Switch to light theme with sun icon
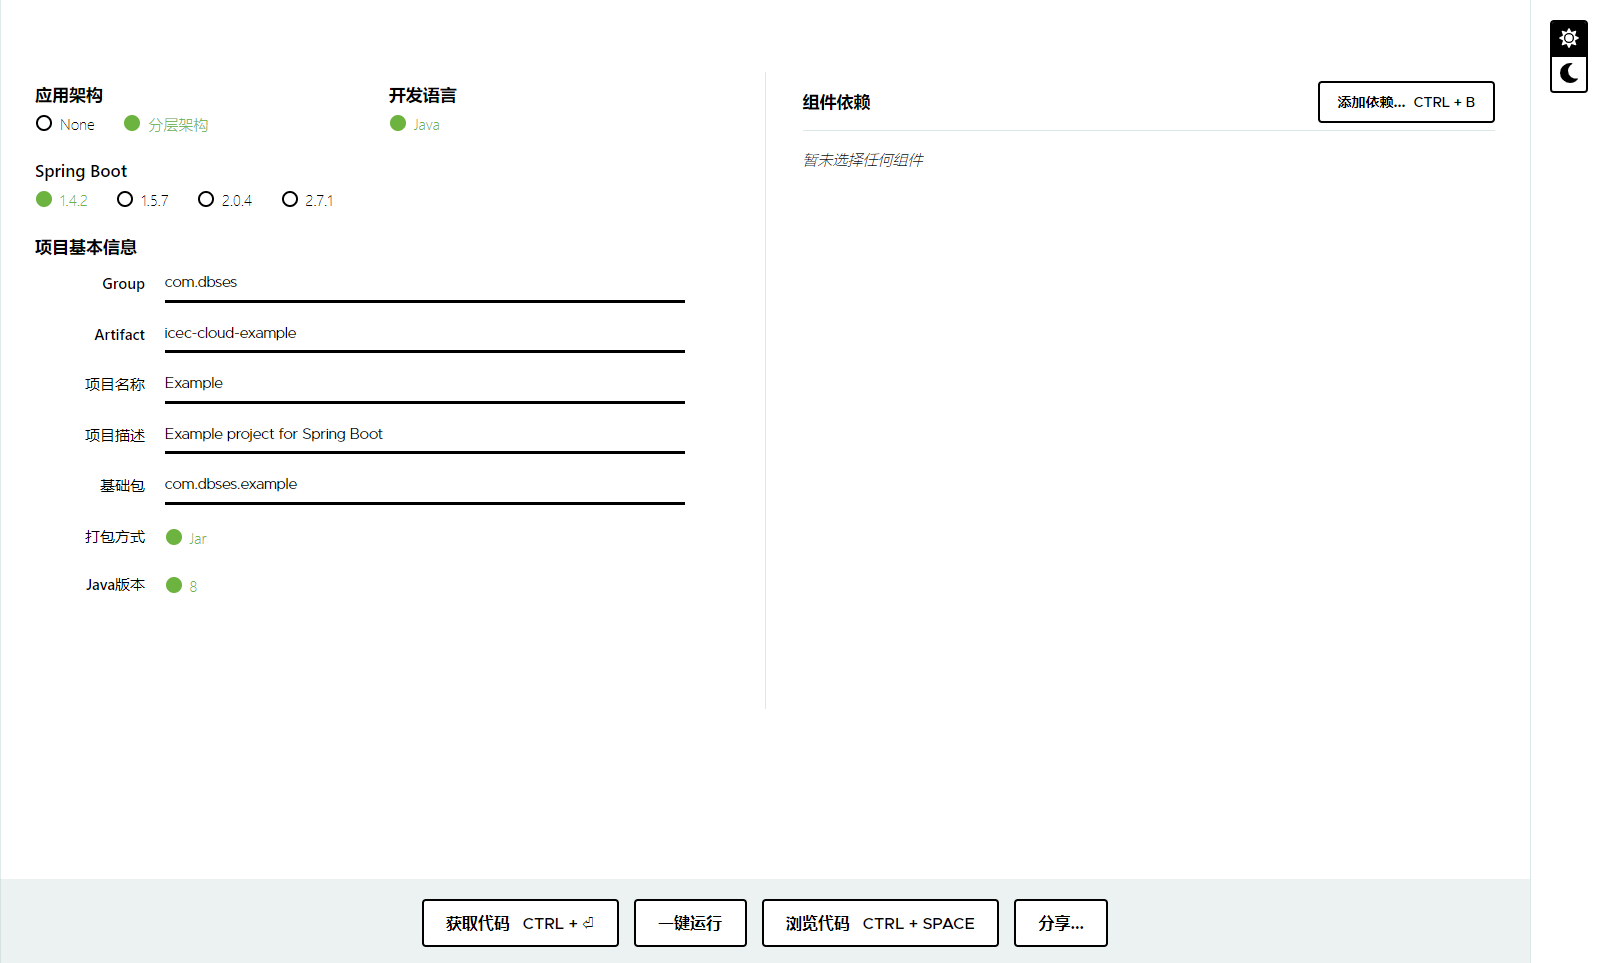Viewport: 1603px width, 963px height. click(1569, 38)
